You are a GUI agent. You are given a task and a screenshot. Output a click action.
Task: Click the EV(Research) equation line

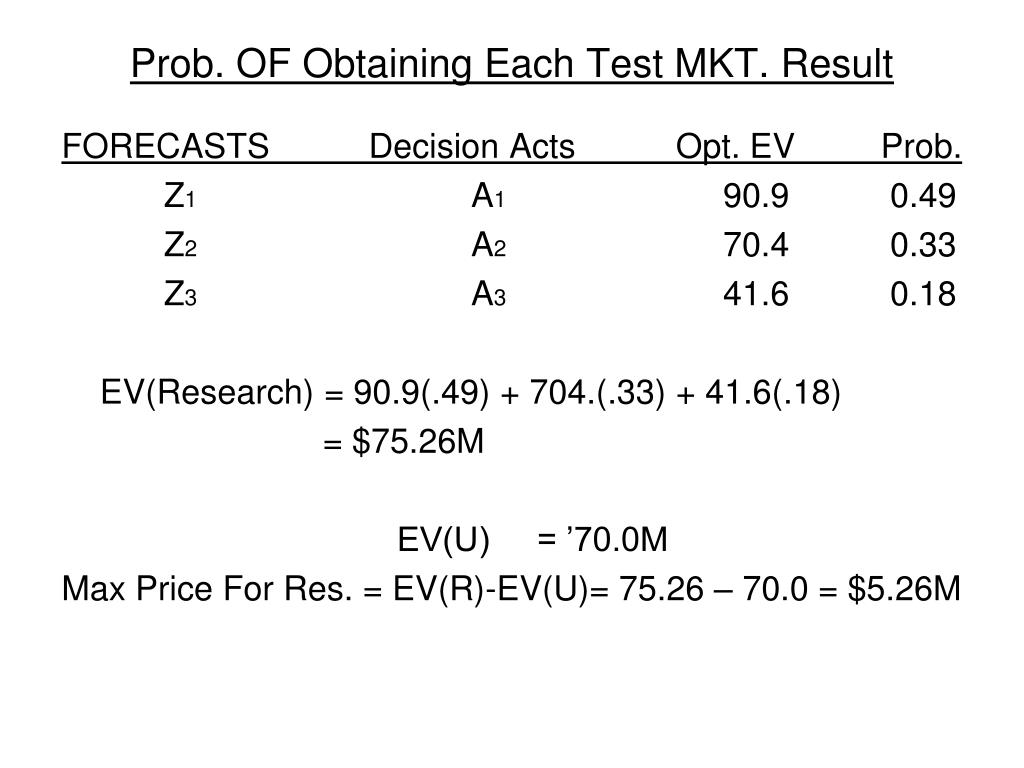pyautogui.click(x=470, y=392)
